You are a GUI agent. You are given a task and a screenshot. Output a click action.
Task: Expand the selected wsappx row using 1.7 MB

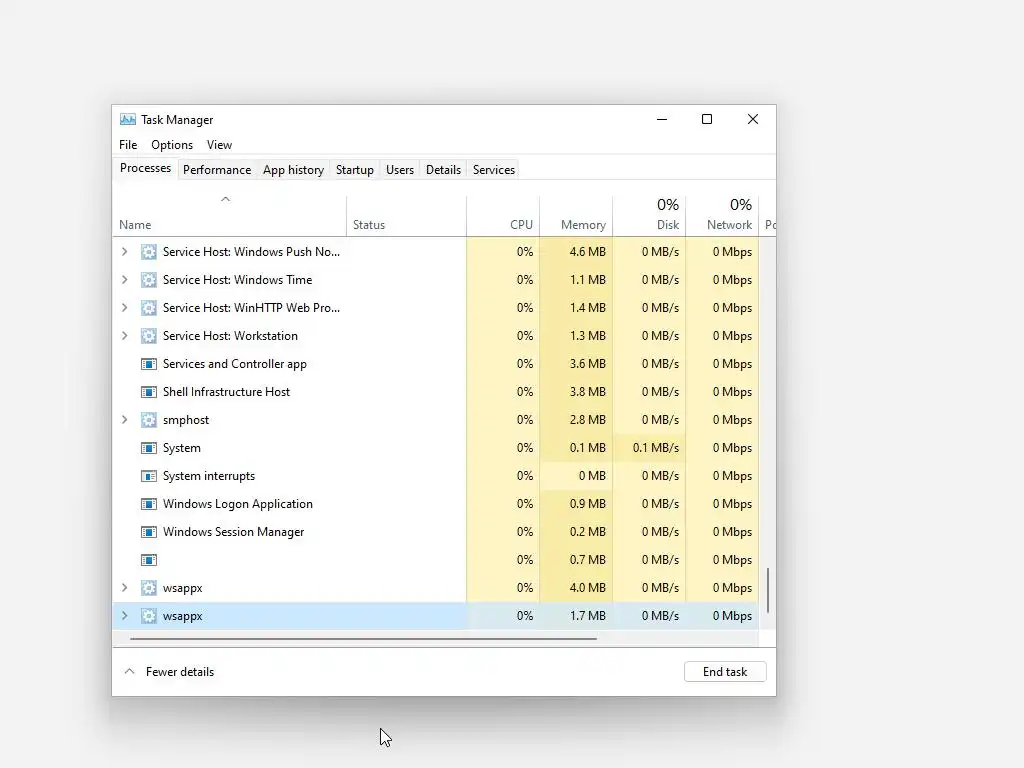(125, 616)
